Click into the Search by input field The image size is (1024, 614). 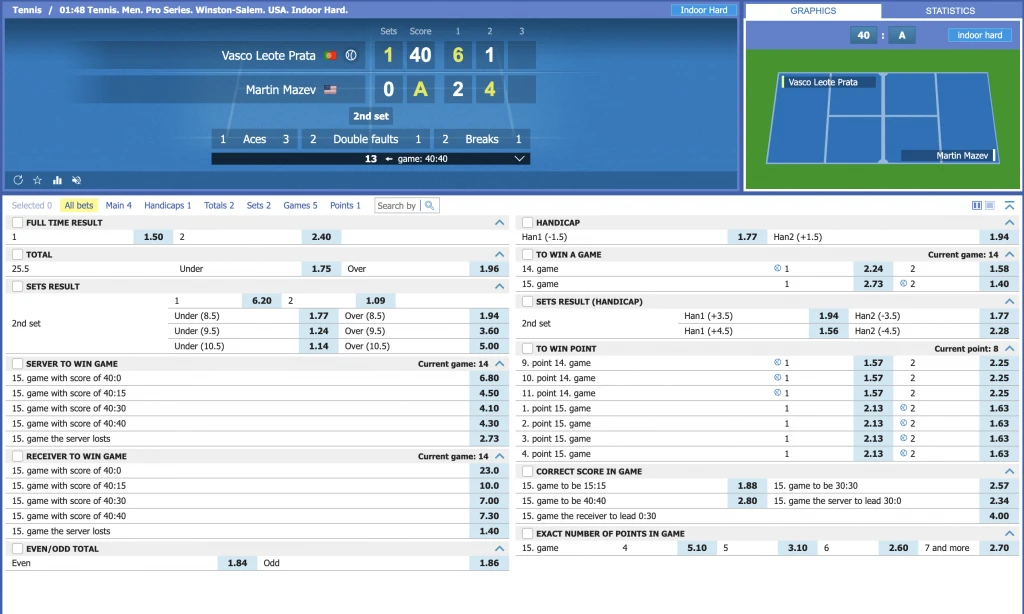[397, 206]
